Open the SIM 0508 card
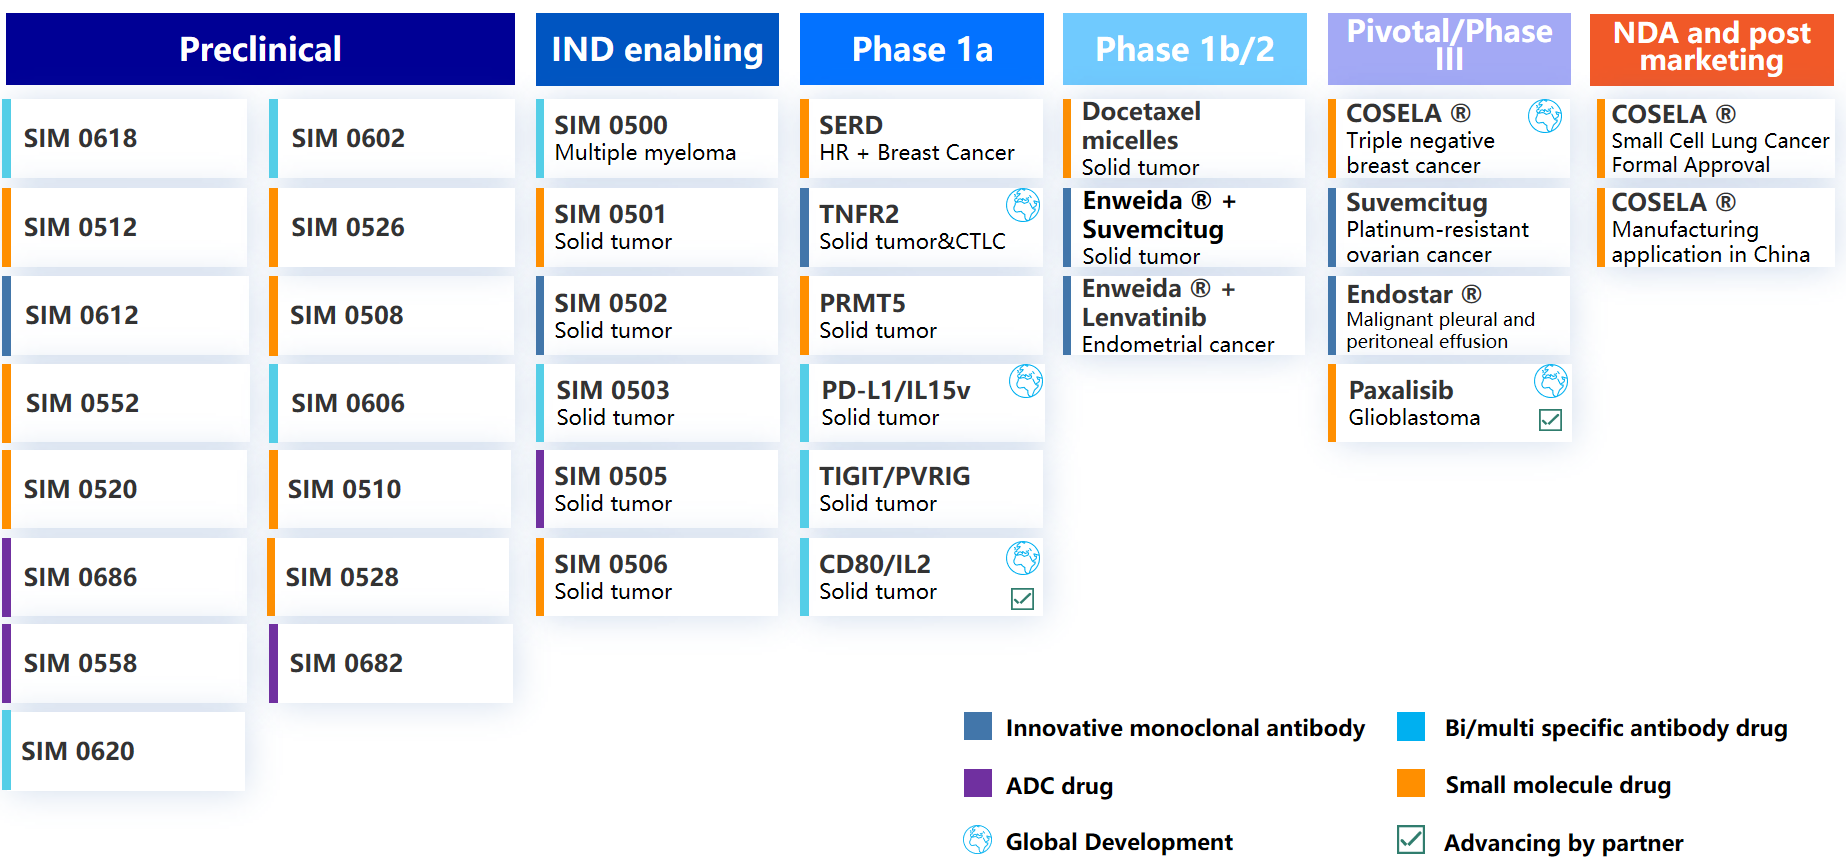 [392, 315]
